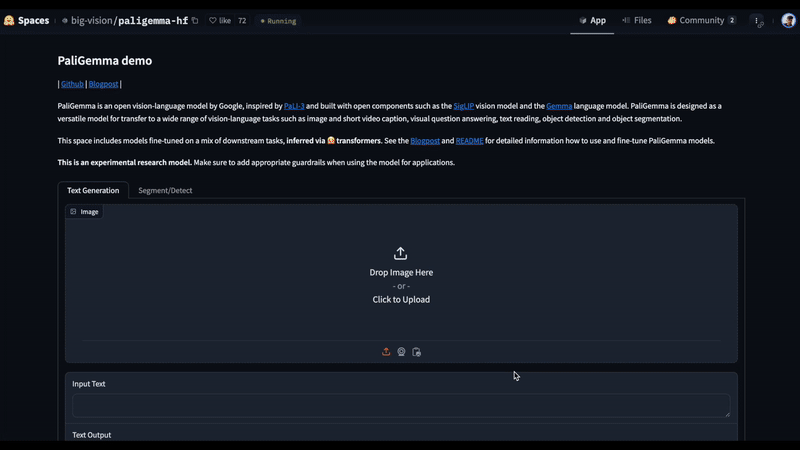Click the Image label icon

(73, 211)
